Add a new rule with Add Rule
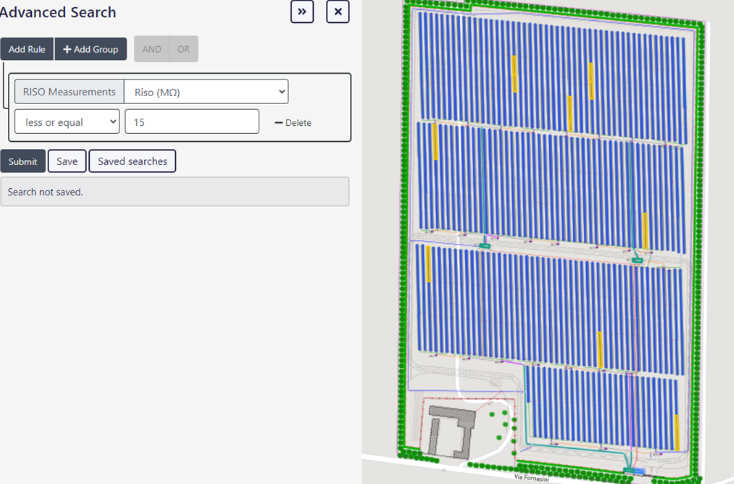Screen dimensions: 734x484 pos(27,49)
